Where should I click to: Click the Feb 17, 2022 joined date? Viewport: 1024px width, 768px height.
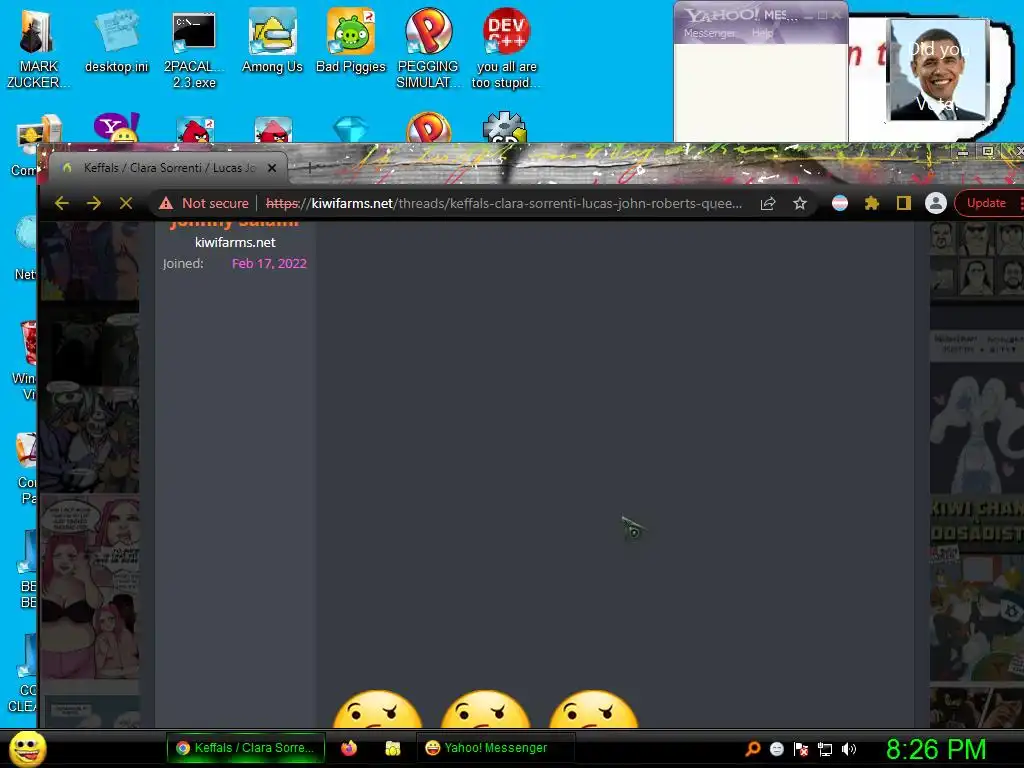pos(269,263)
